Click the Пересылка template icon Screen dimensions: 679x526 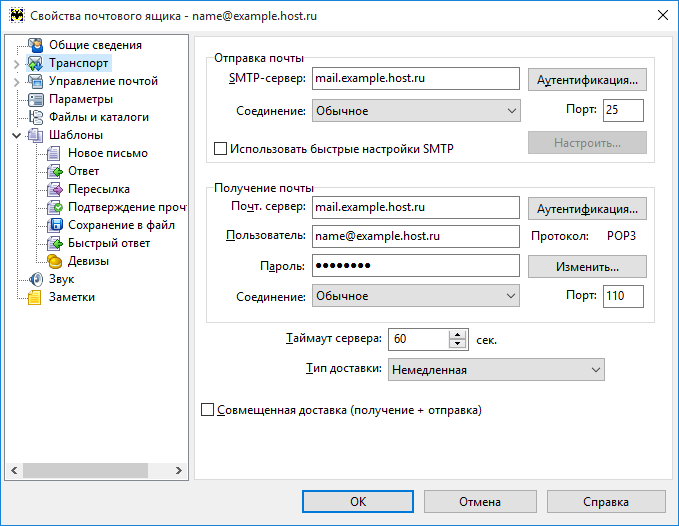coord(55,189)
